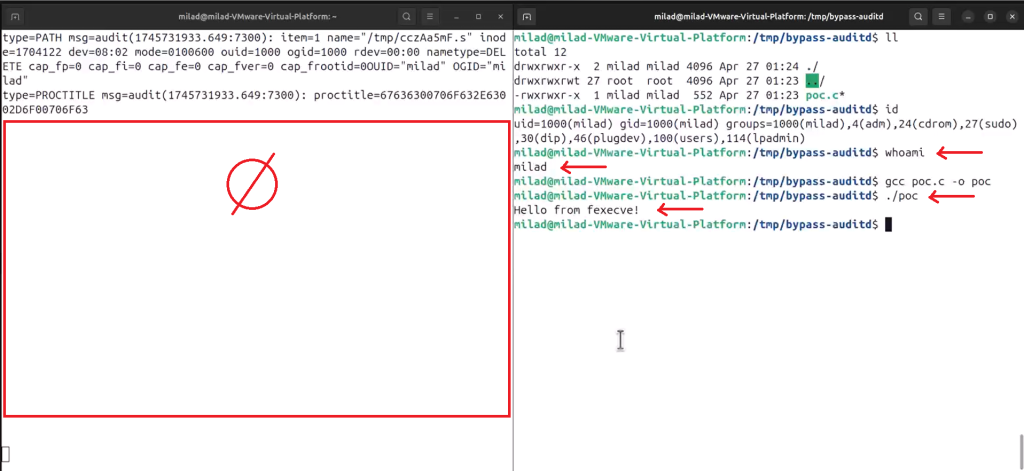The height and width of the screenshot is (471, 1024).
Task: Click highlighted '..' directory entry
Action: [x=812, y=80]
